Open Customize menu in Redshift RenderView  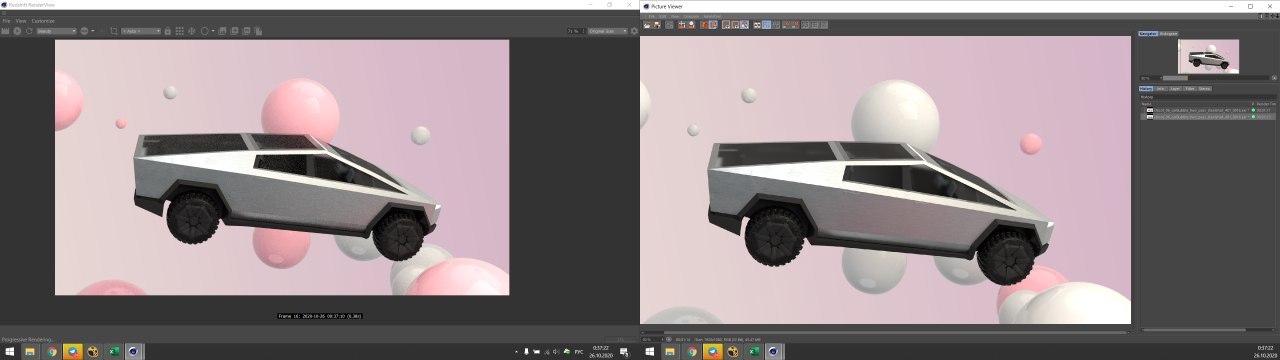click(x=43, y=21)
